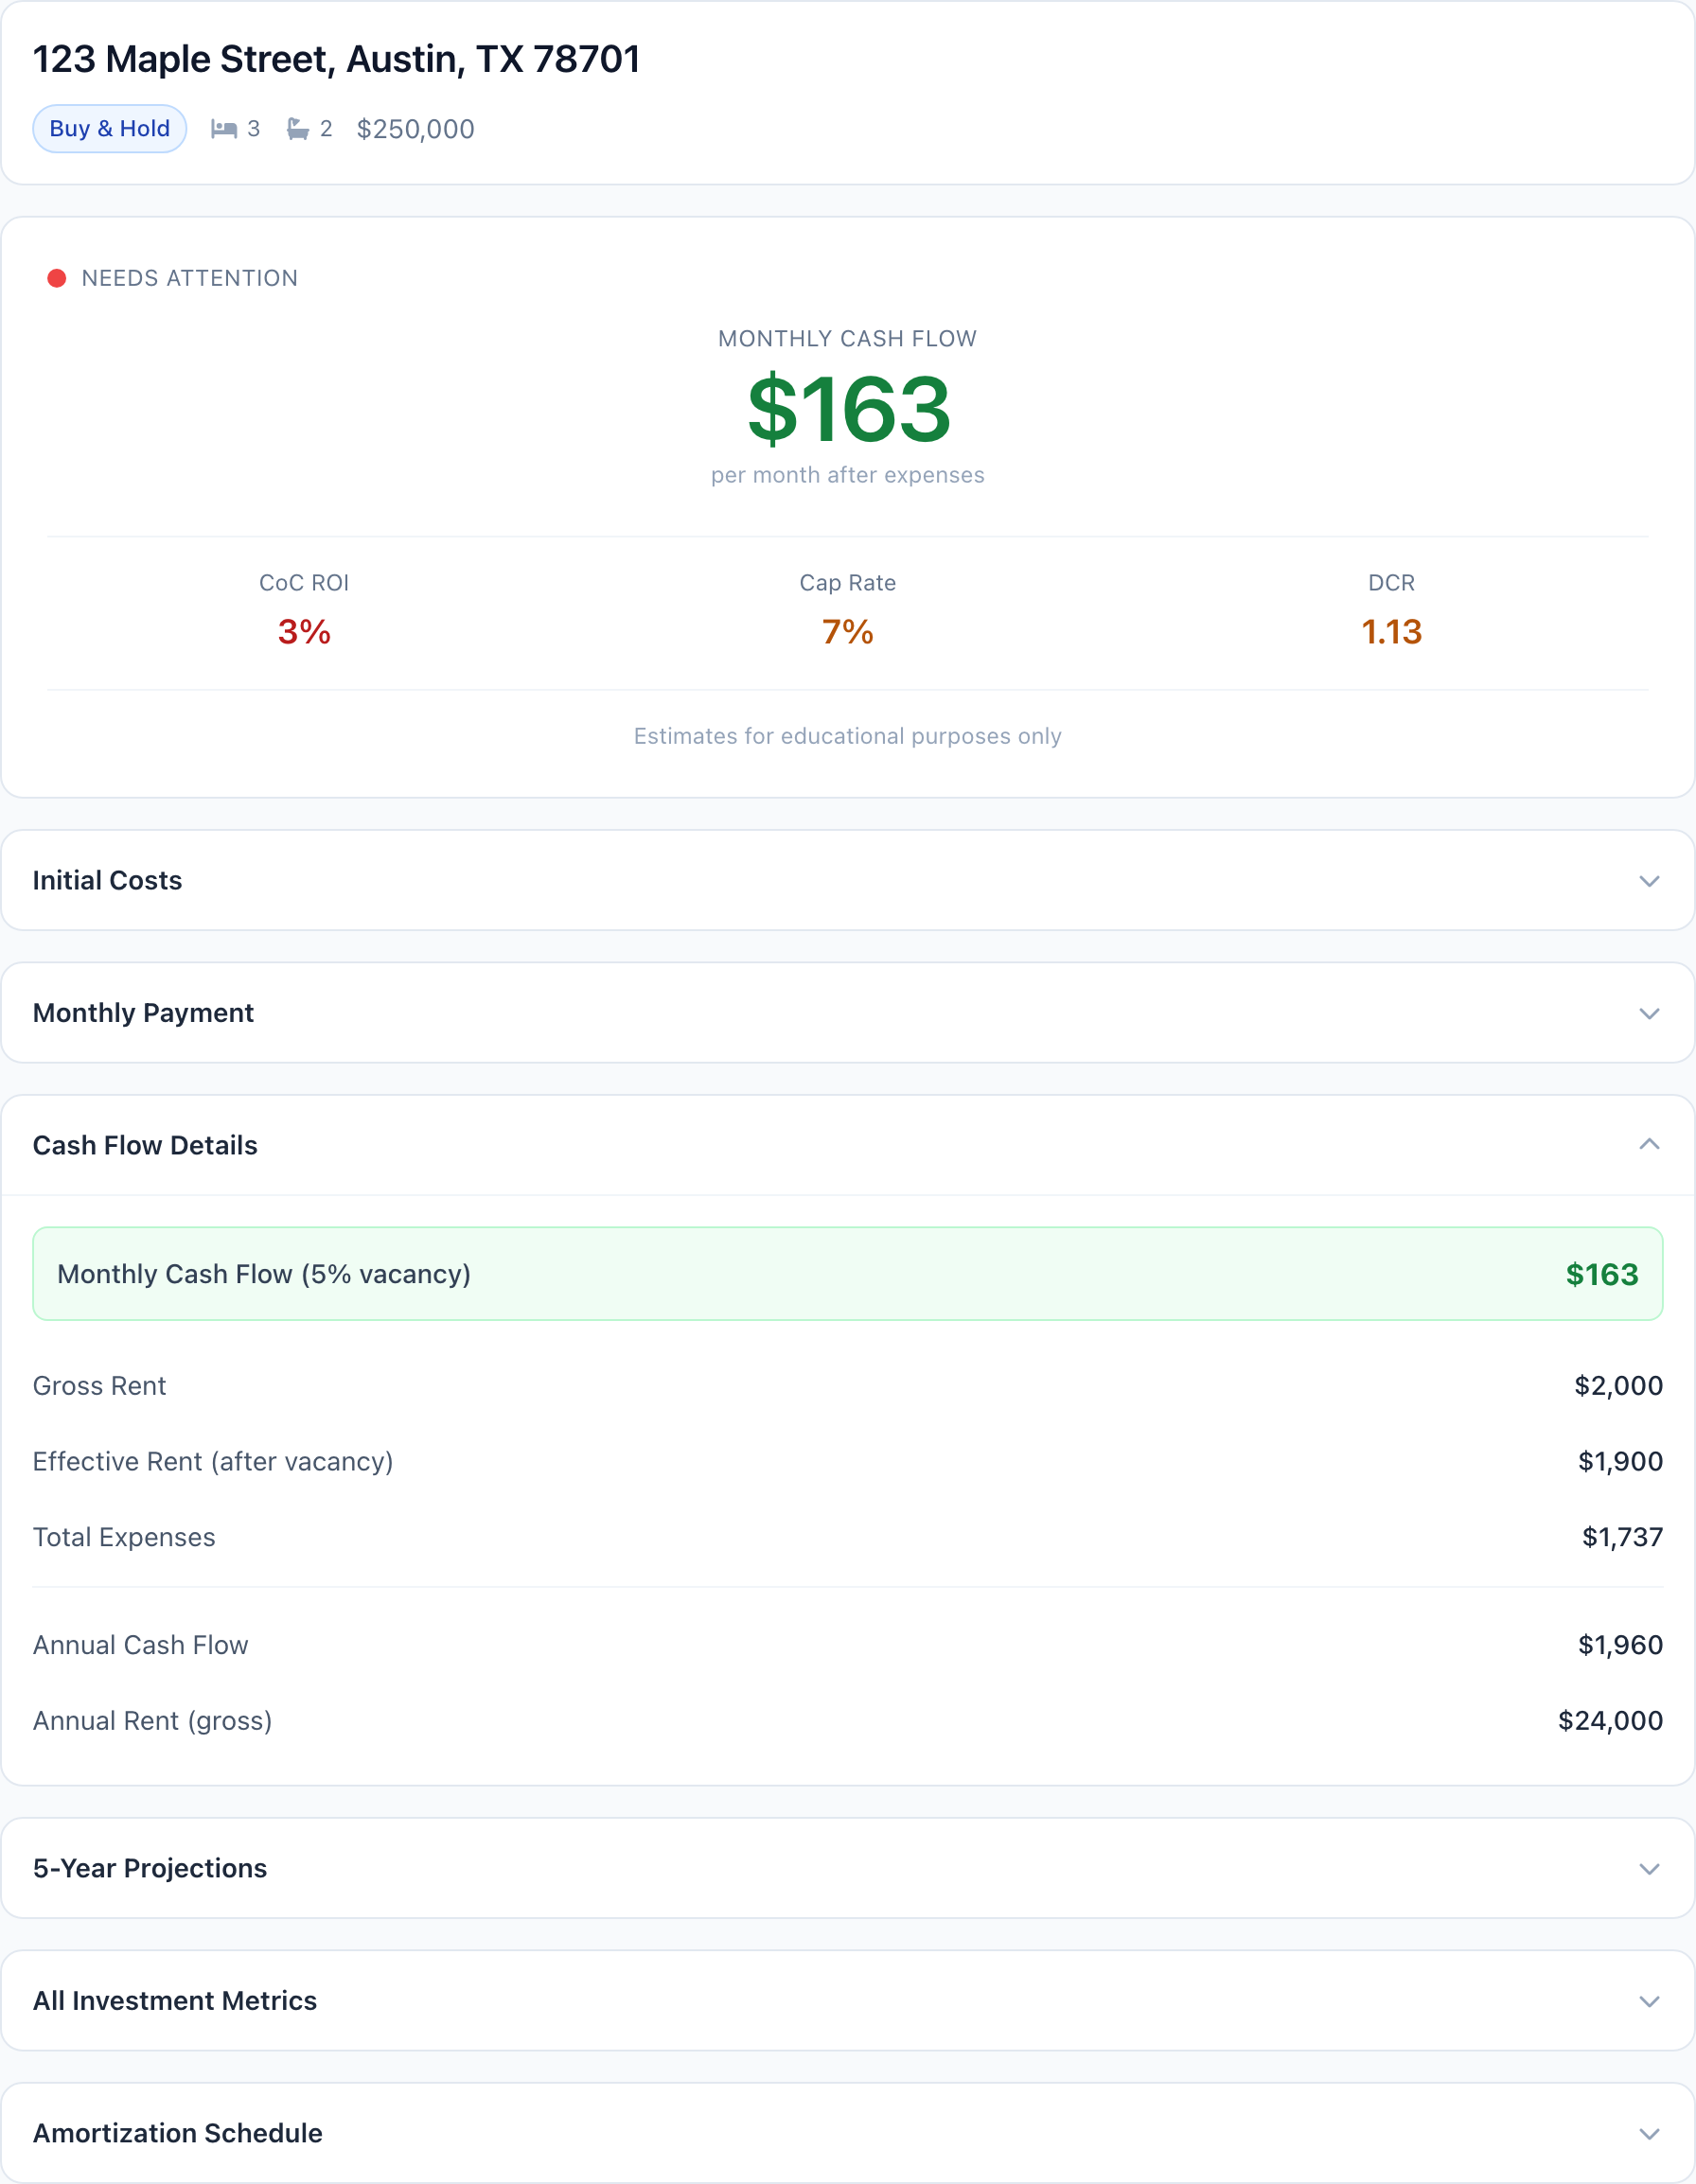Select the Cap Rate 7% metric
Image resolution: width=1696 pixels, height=2184 pixels.
point(847,631)
